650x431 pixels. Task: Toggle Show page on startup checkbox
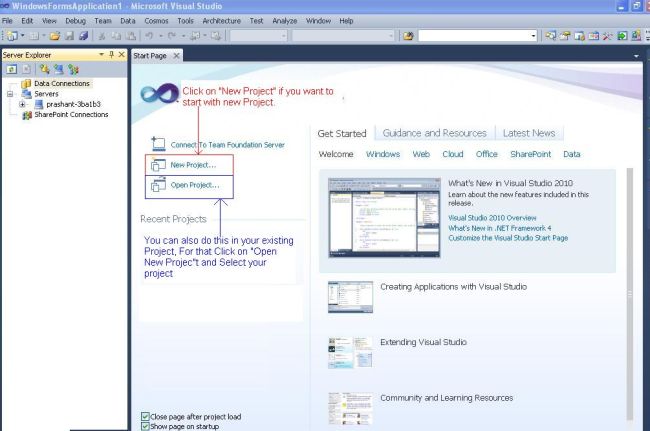click(x=145, y=426)
